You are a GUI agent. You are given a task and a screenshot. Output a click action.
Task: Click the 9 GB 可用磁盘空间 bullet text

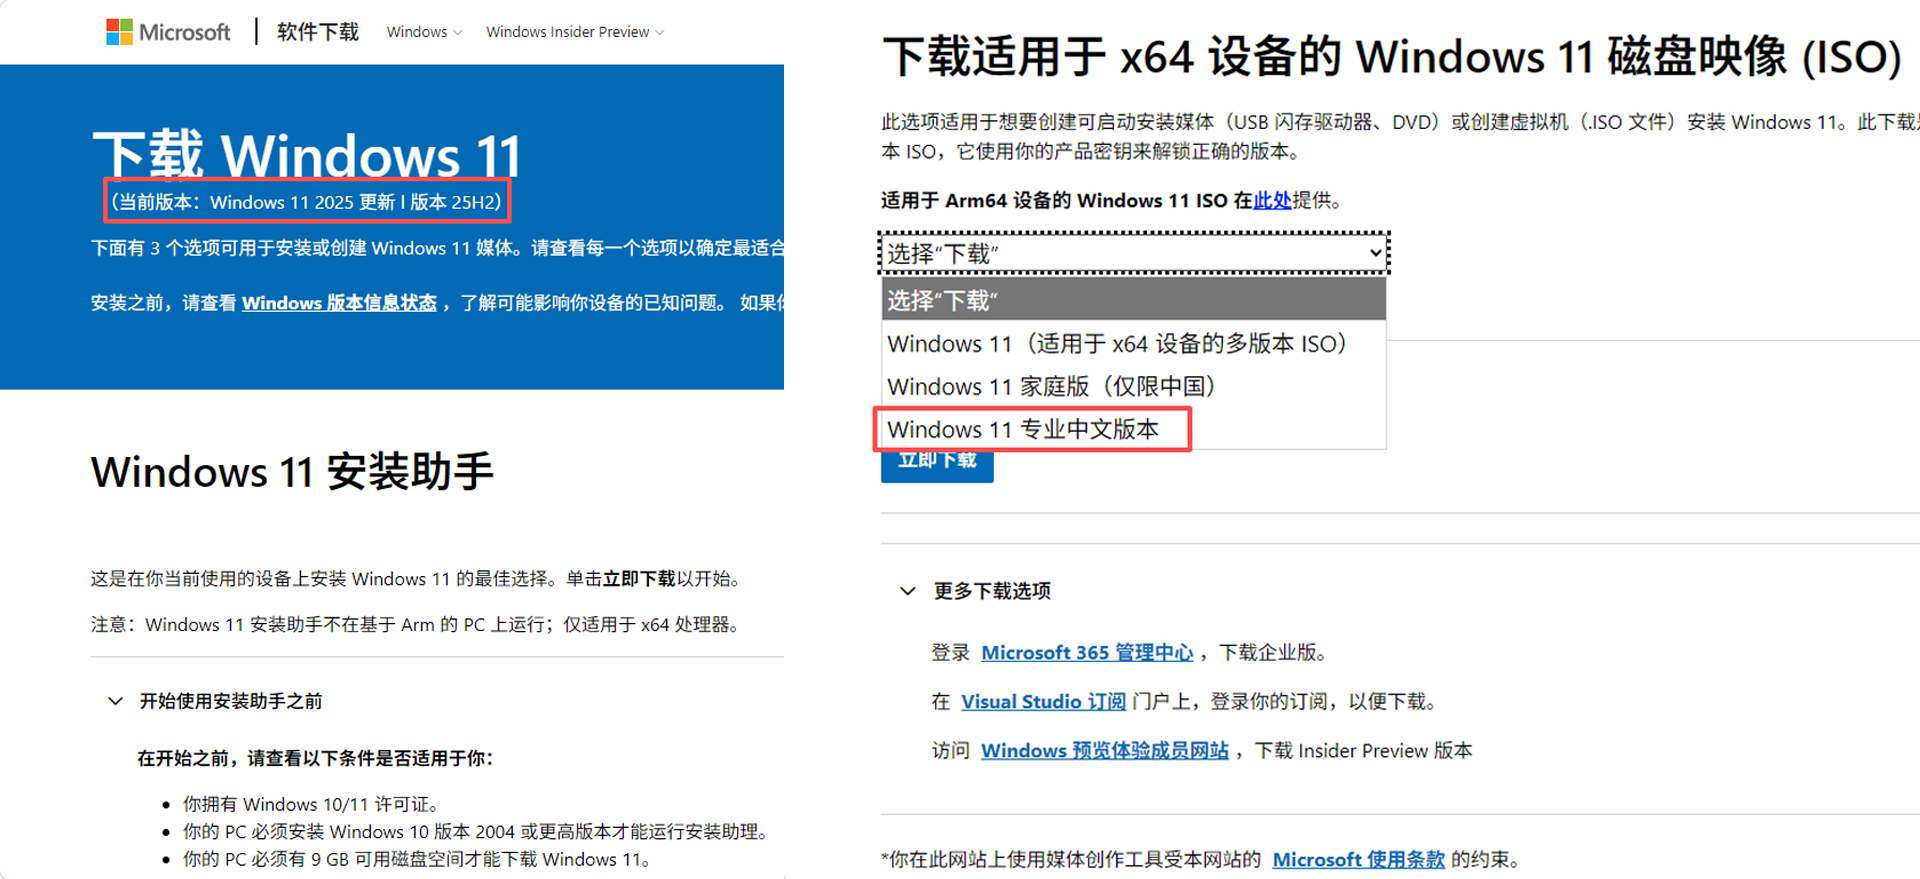pos(418,859)
